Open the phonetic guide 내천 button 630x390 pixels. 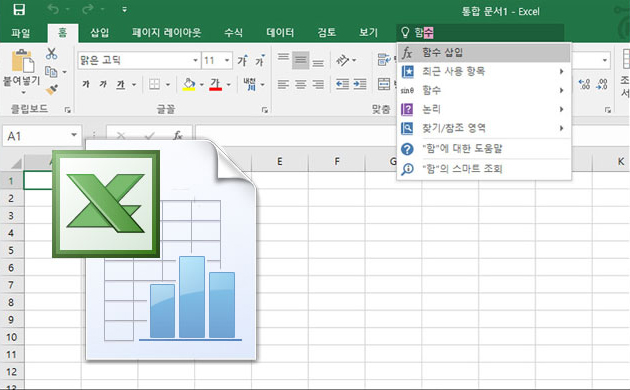tap(250, 84)
